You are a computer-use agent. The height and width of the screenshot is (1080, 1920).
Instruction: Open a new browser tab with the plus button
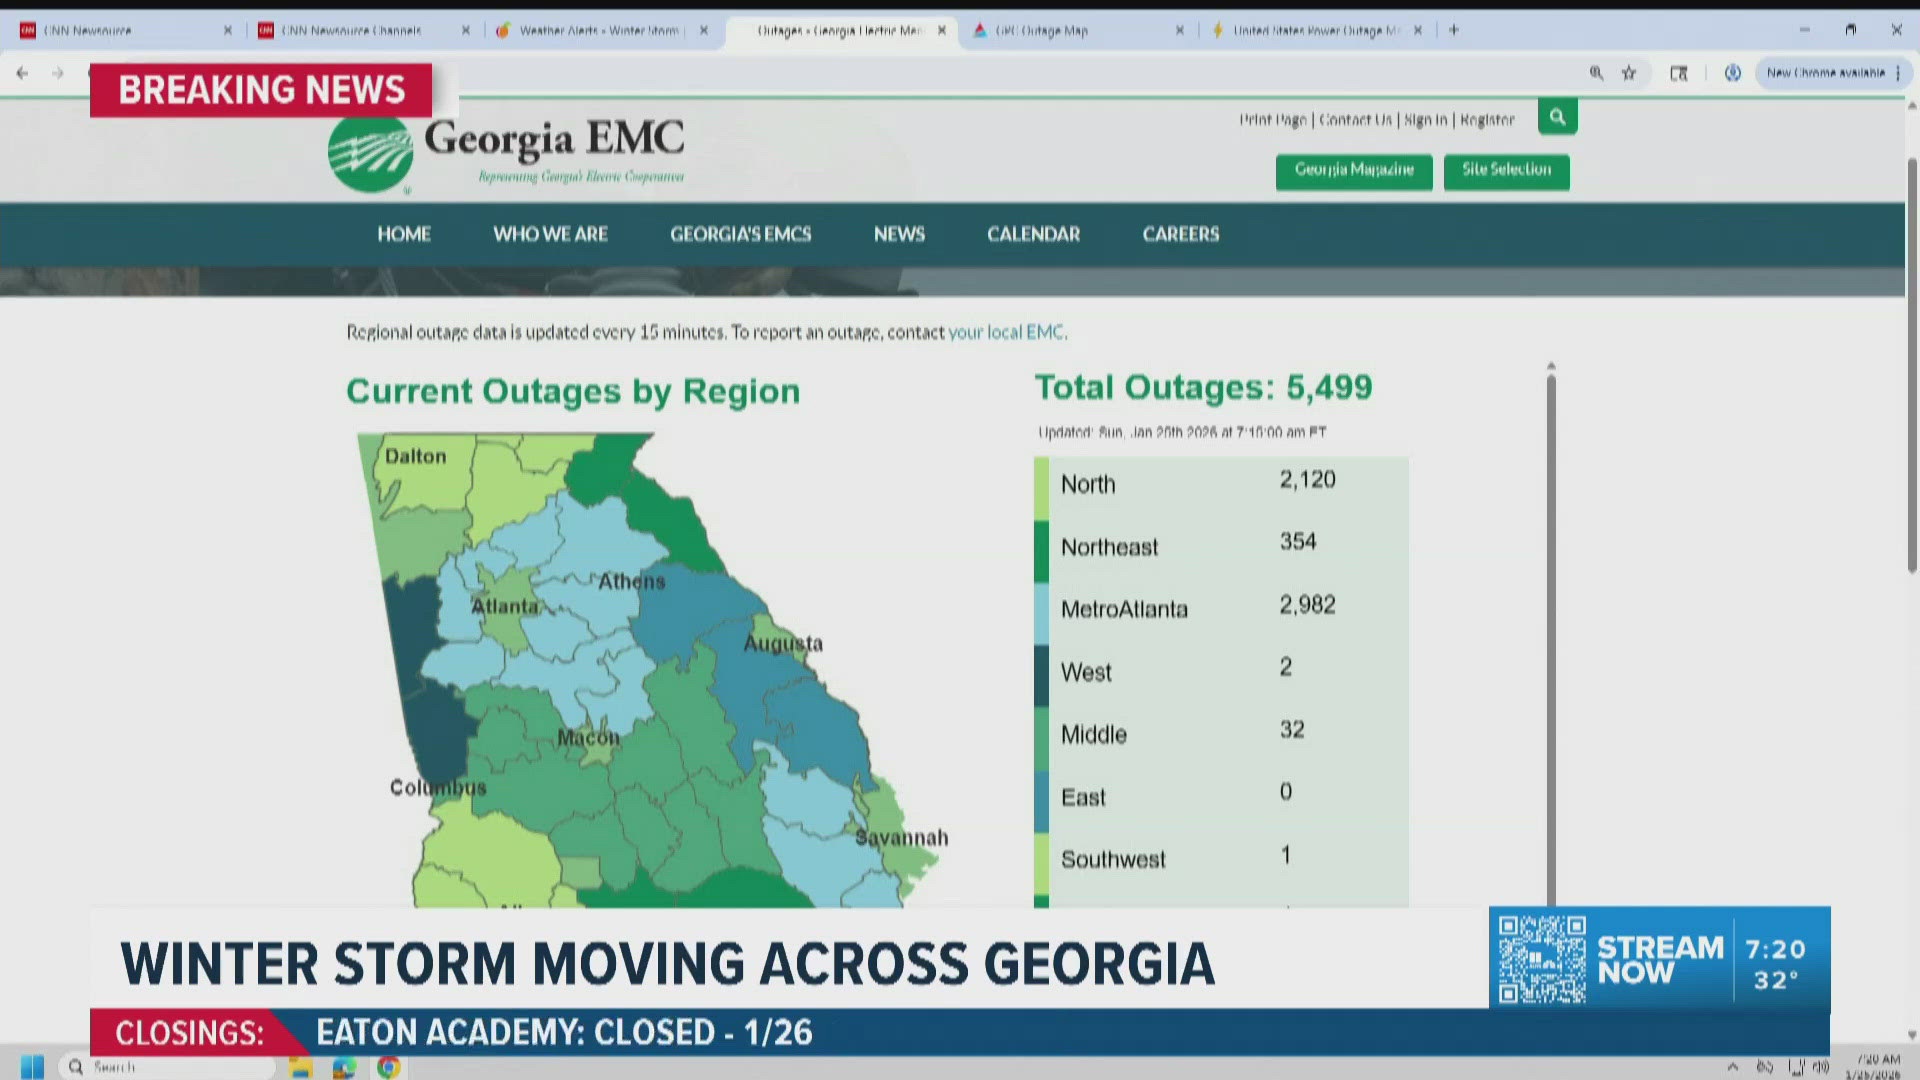(1453, 30)
